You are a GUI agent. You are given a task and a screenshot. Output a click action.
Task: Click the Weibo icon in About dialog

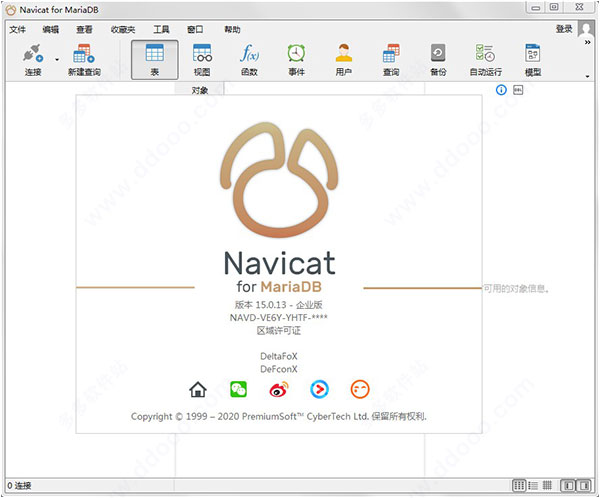[279, 390]
